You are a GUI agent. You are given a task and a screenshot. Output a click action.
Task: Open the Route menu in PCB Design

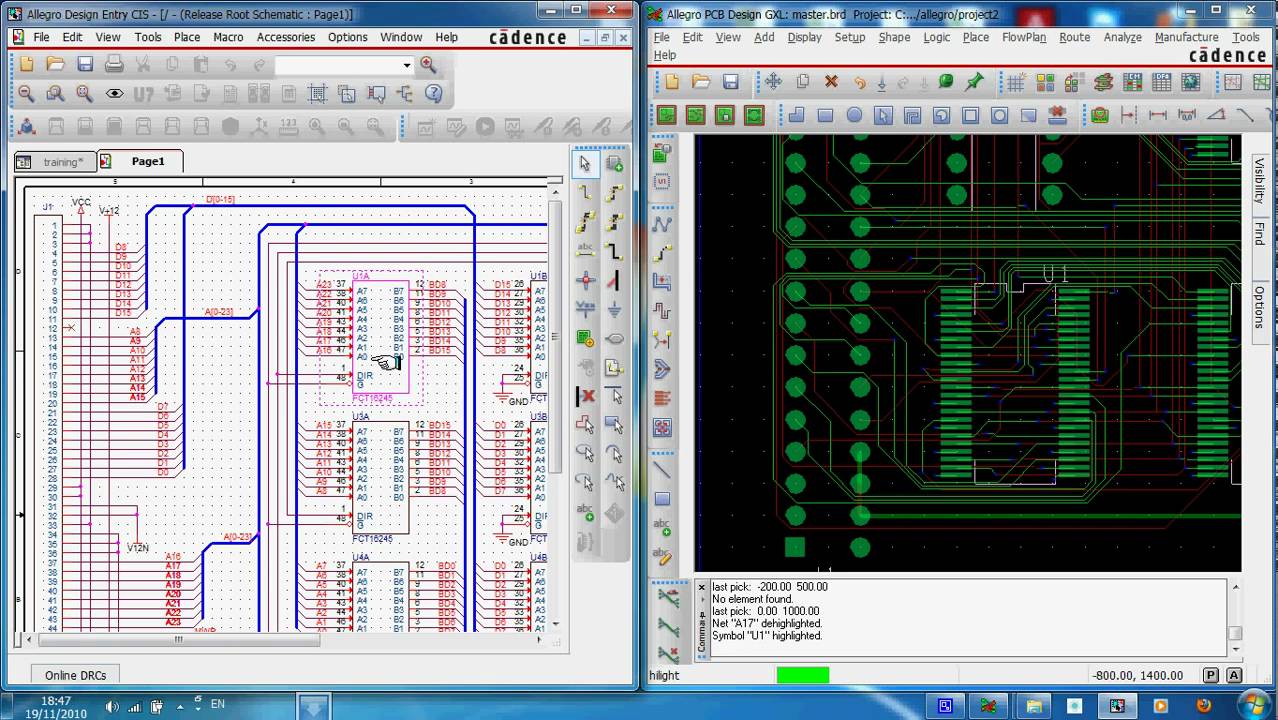tap(1074, 37)
